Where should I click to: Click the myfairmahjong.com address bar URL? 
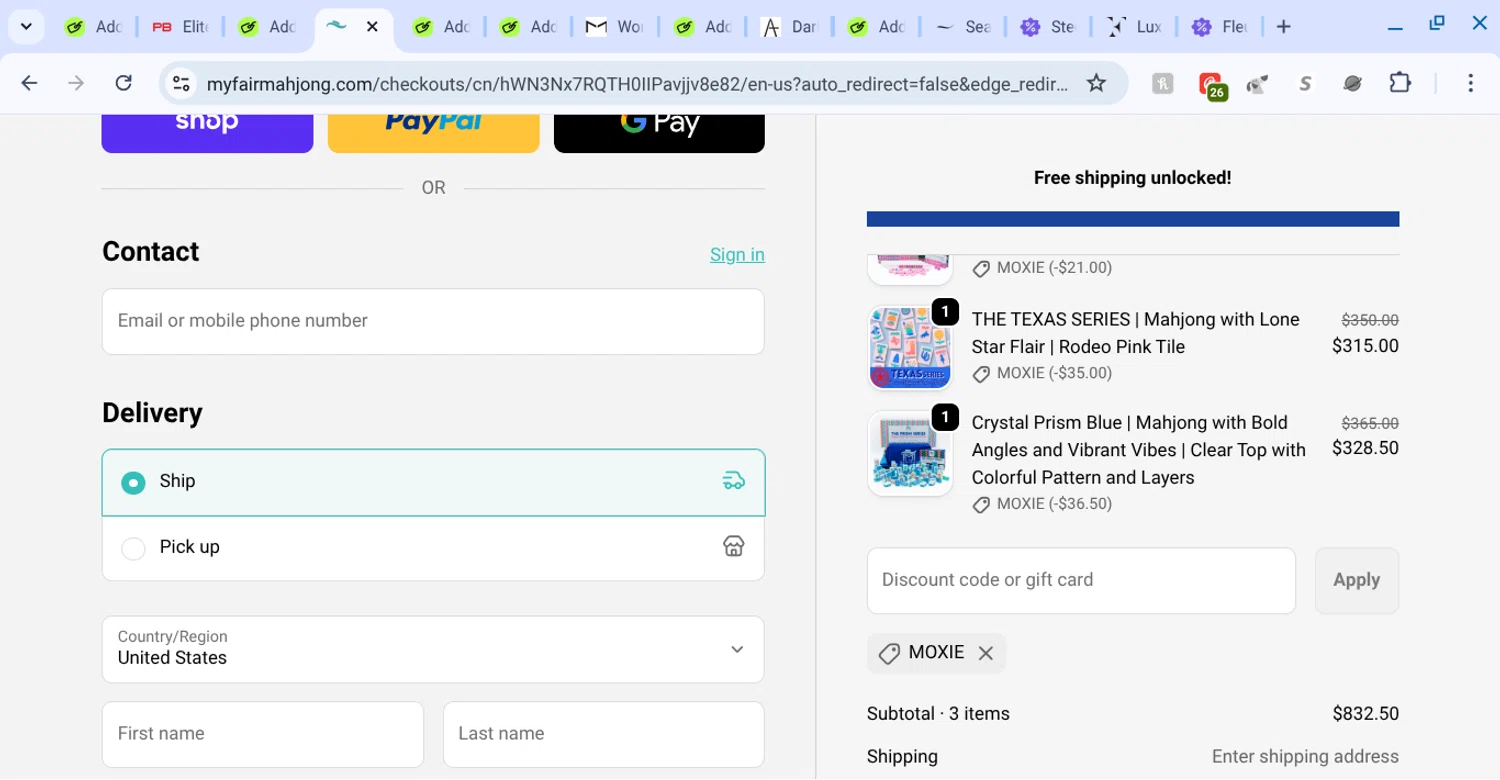coord(637,84)
